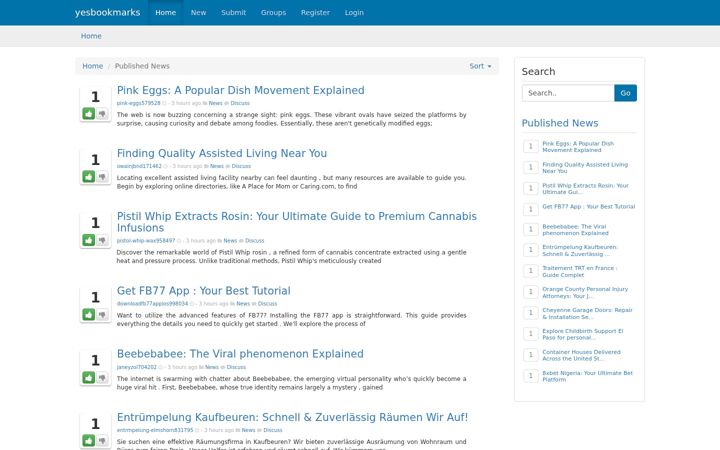Open the Login page
Image resolution: width=720 pixels, height=450 pixels.
pos(354,12)
